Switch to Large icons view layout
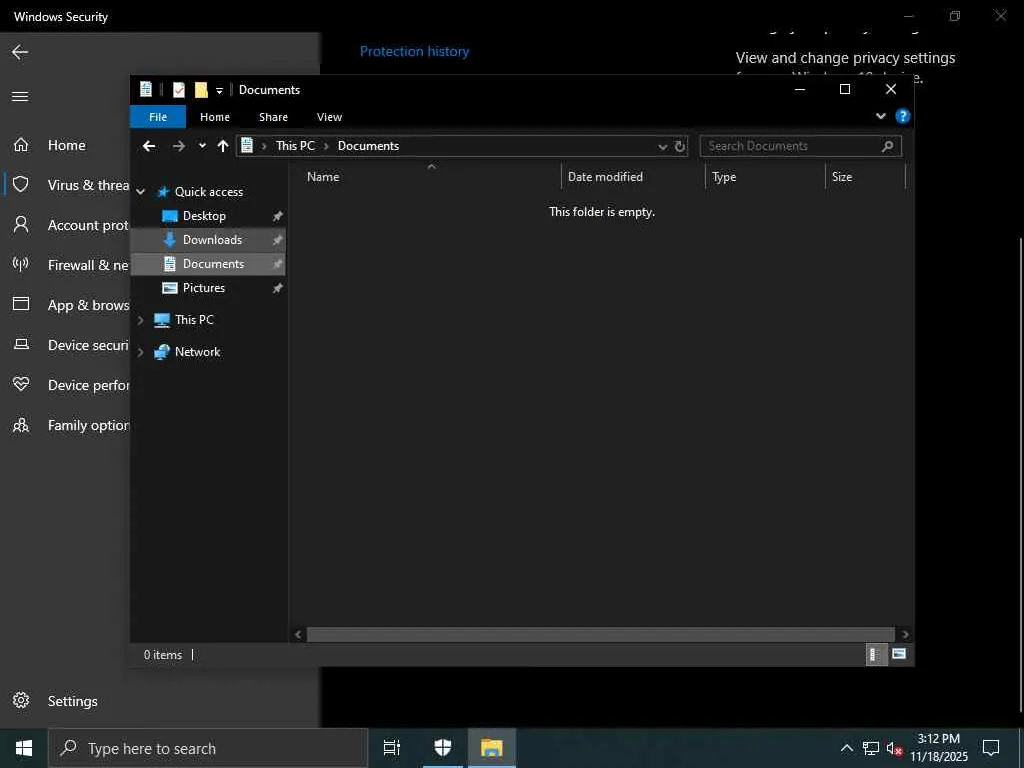Image resolution: width=1024 pixels, height=768 pixels. click(x=899, y=654)
